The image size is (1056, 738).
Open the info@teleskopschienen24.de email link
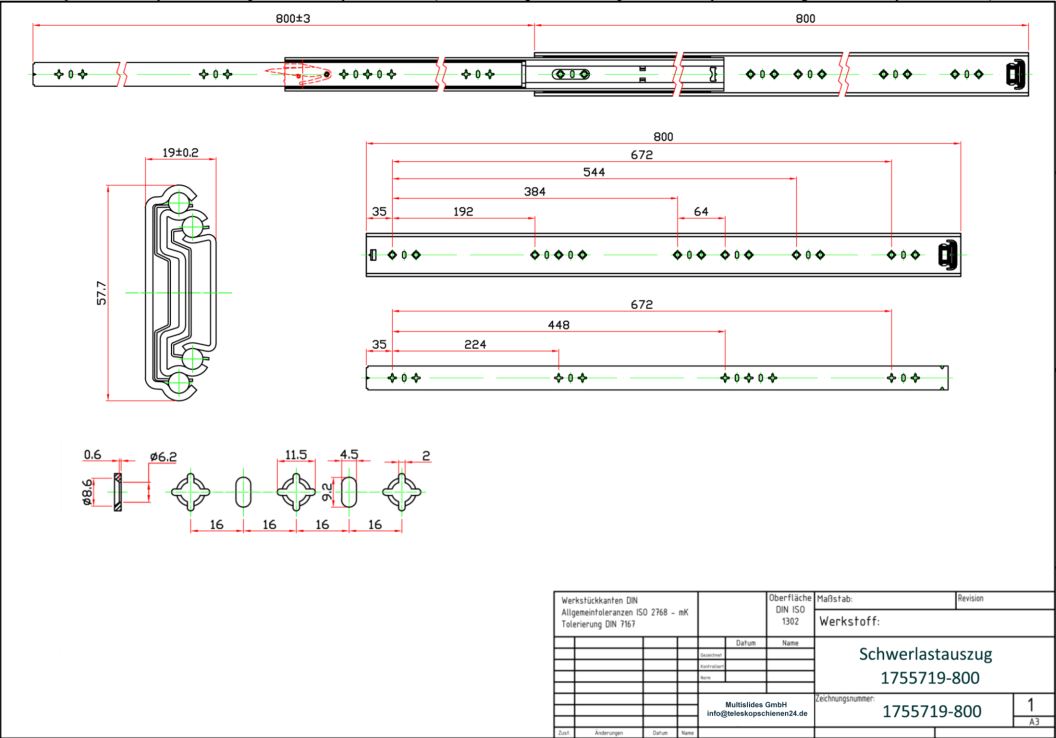pyautogui.click(x=756, y=714)
